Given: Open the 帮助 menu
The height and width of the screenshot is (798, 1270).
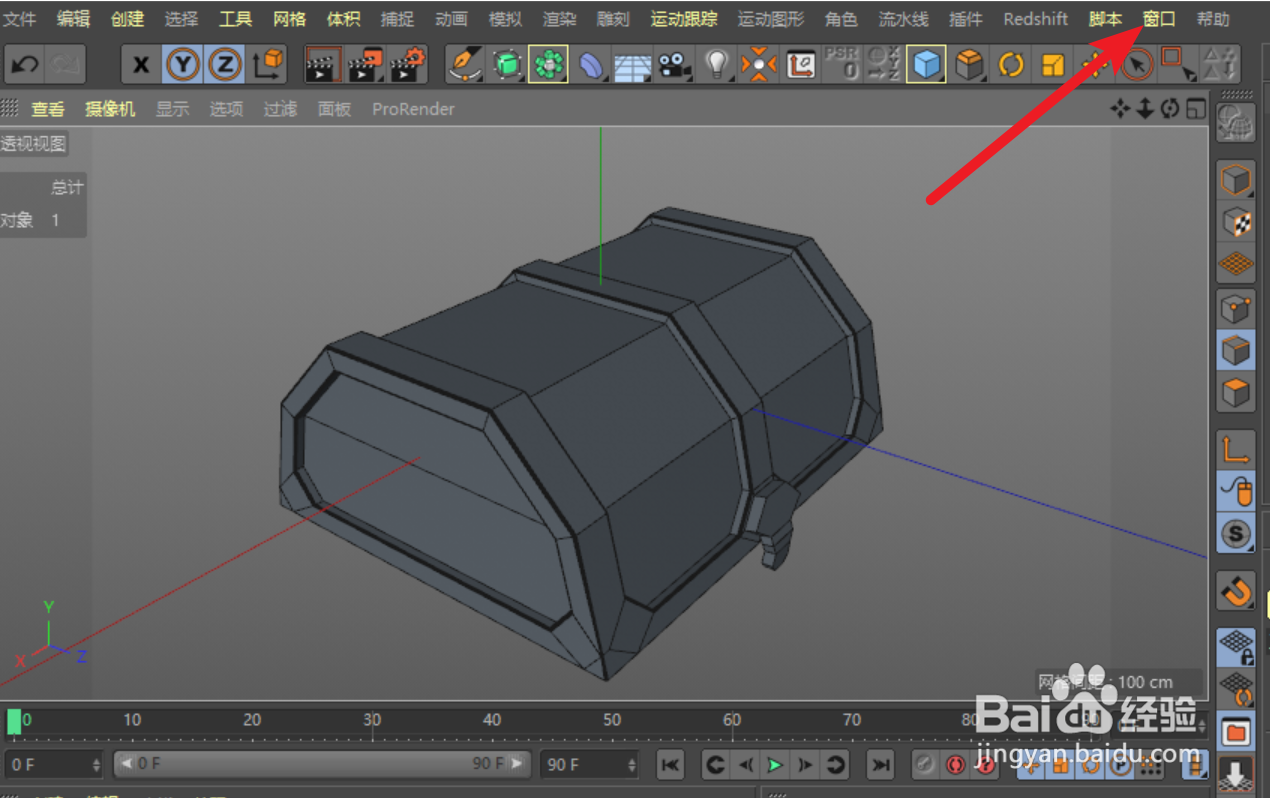Looking at the screenshot, I should pos(1213,19).
